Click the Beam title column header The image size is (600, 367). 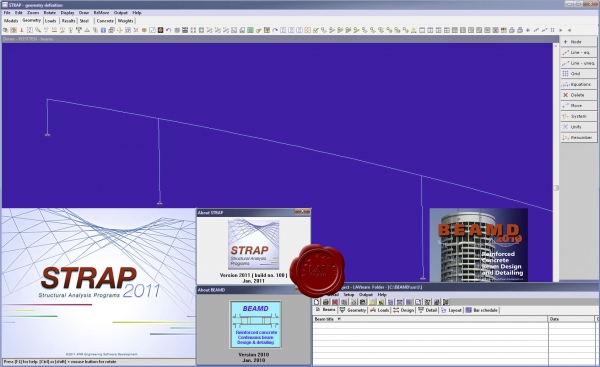[430, 319]
